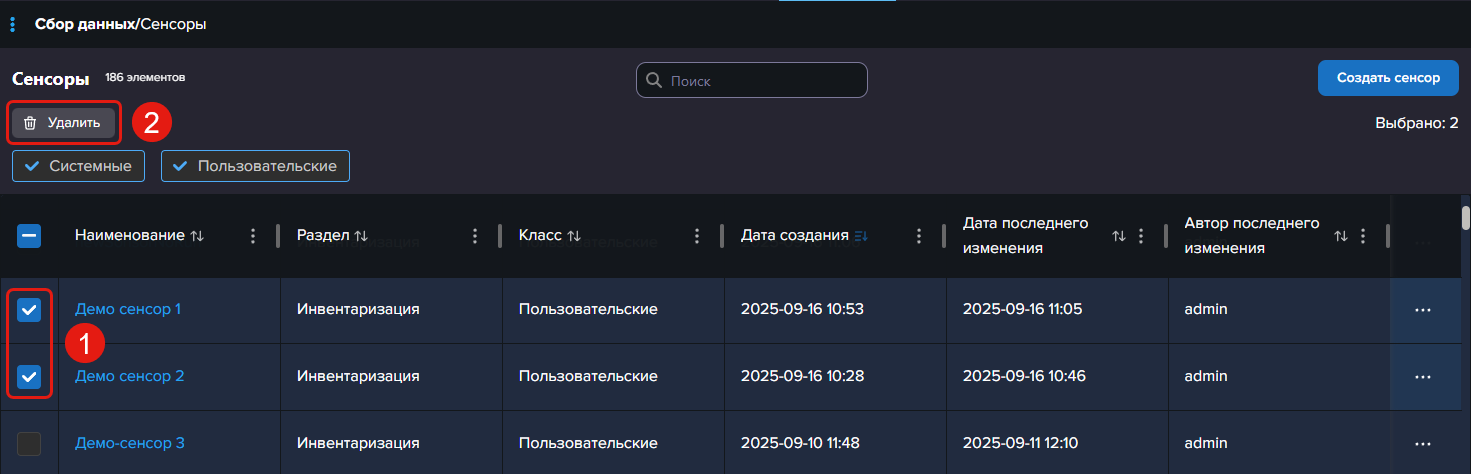Check the Демо-сенсор 3 row checkbox
Image resolution: width=1471 pixels, height=474 pixels.
[29, 443]
